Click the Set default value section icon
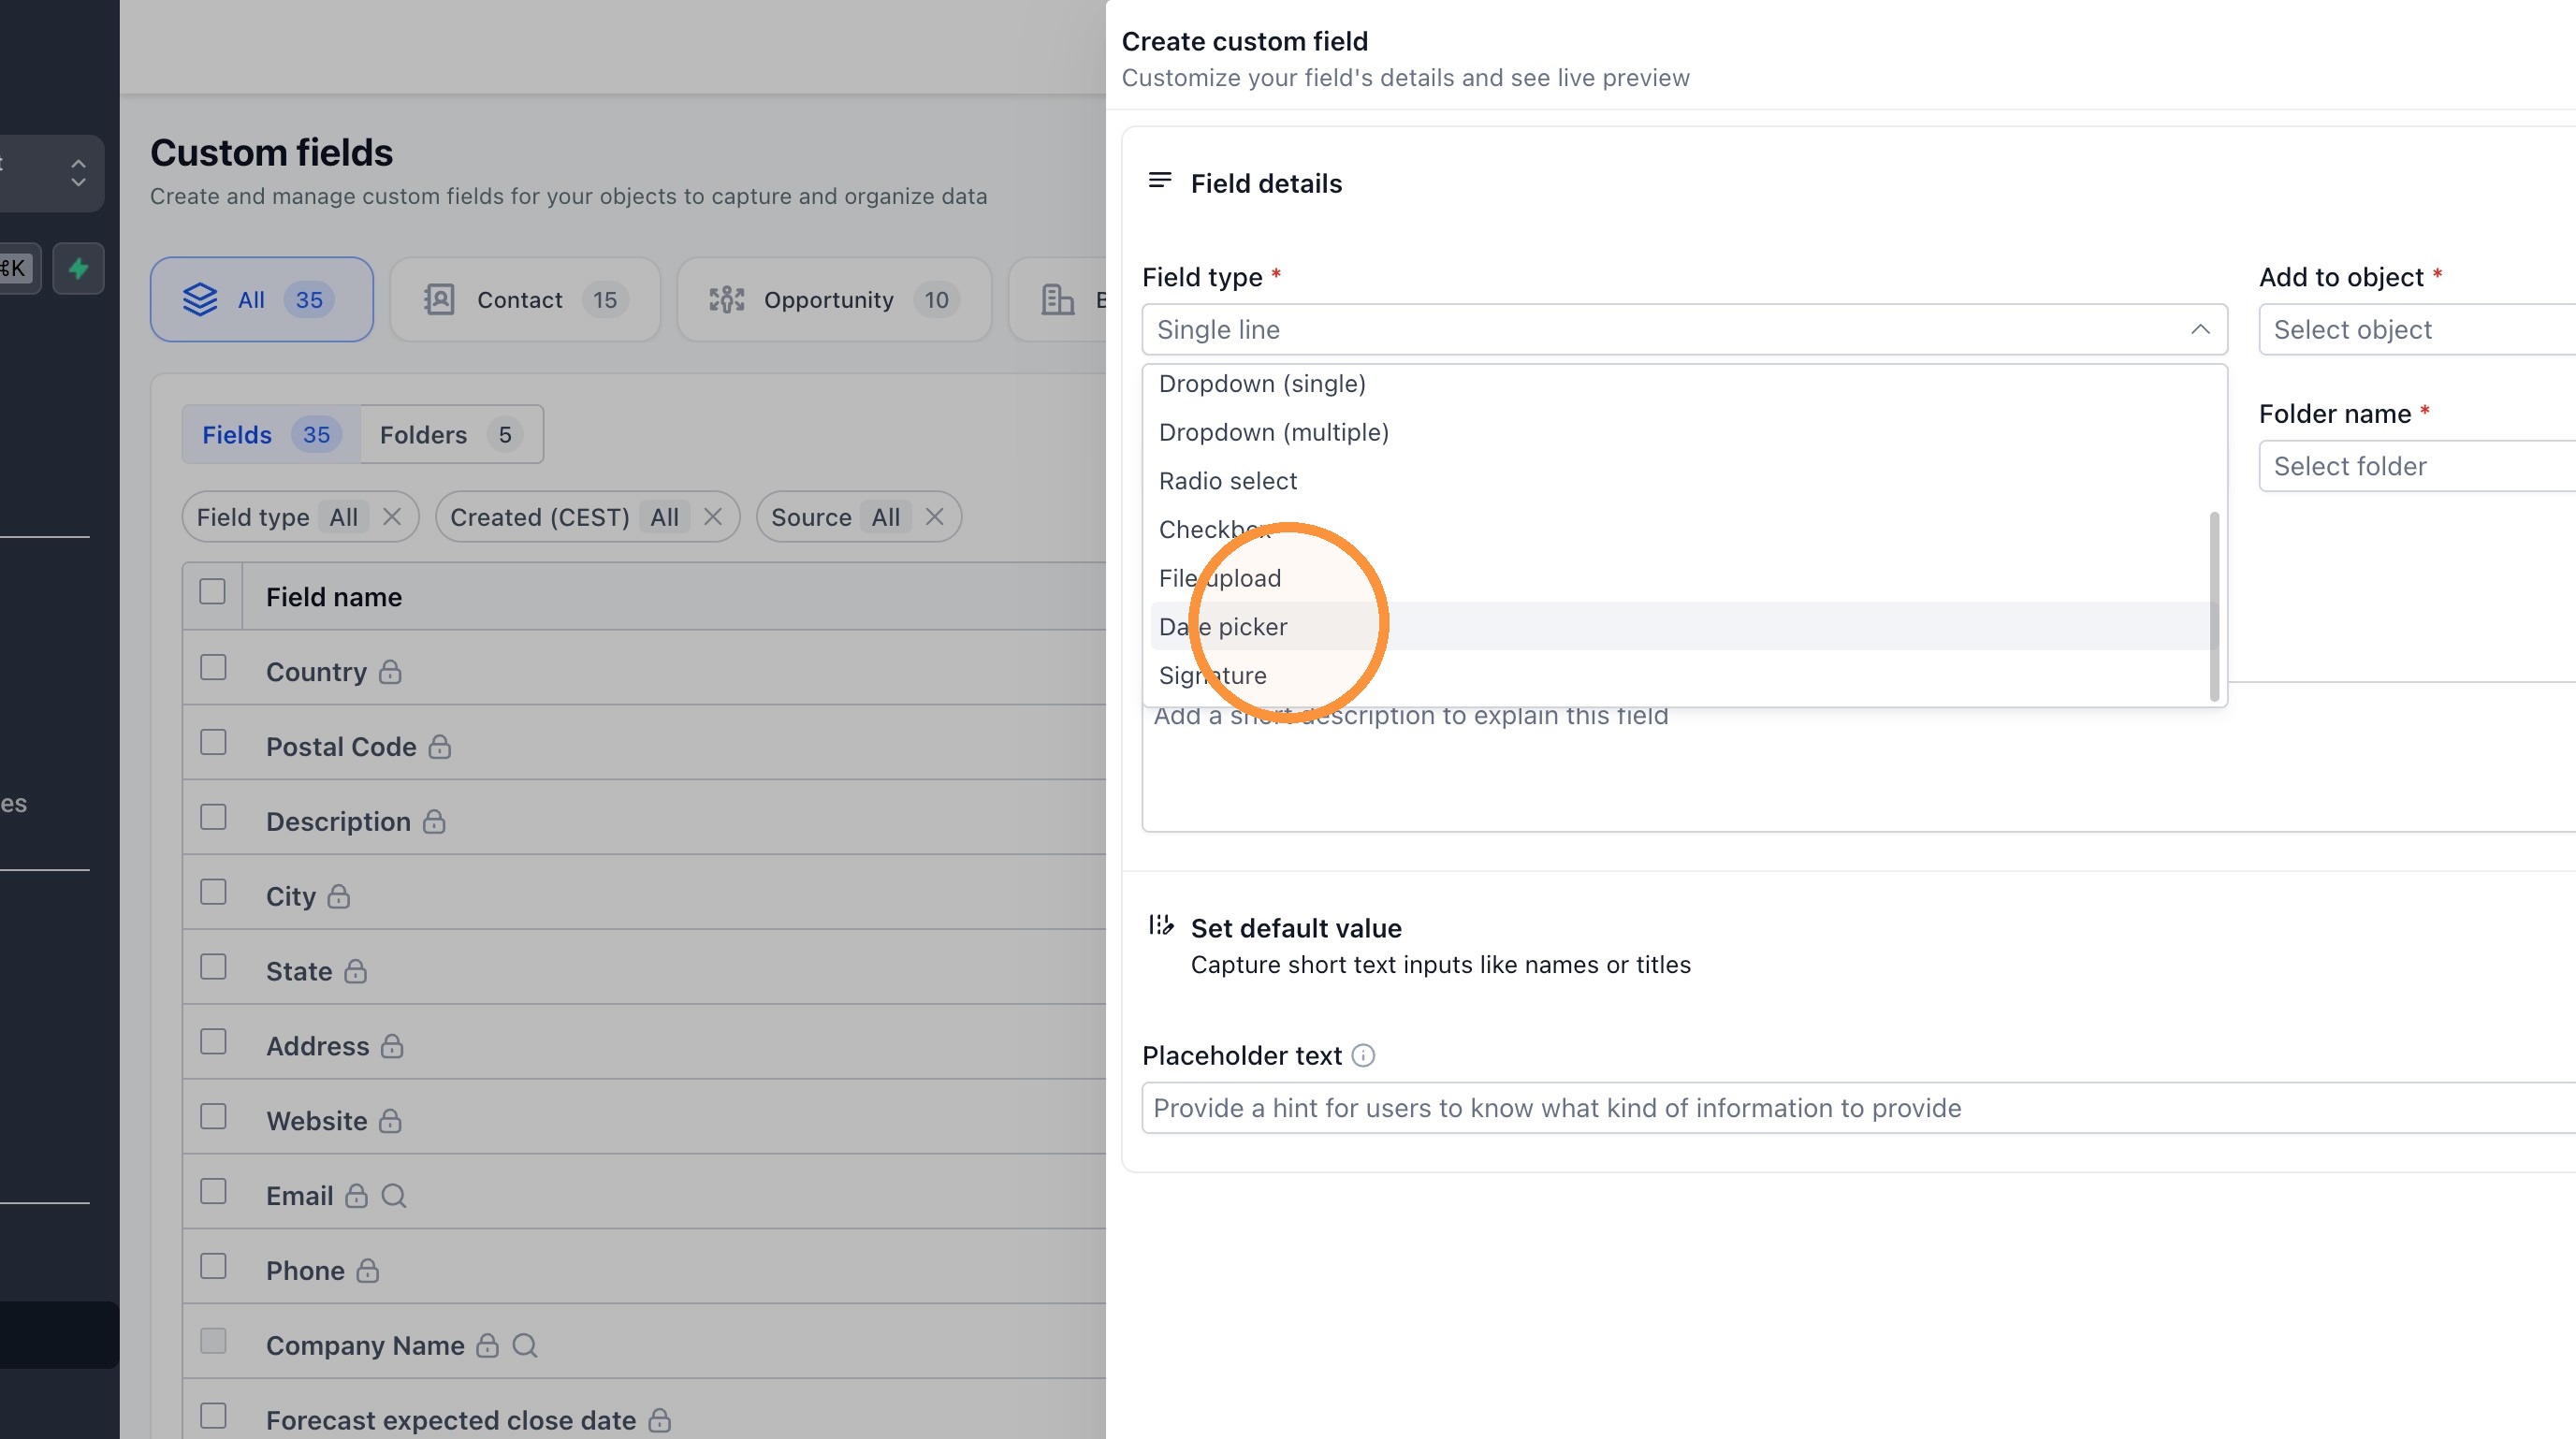The image size is (2576, 1439). click(x=1161, y=926)
